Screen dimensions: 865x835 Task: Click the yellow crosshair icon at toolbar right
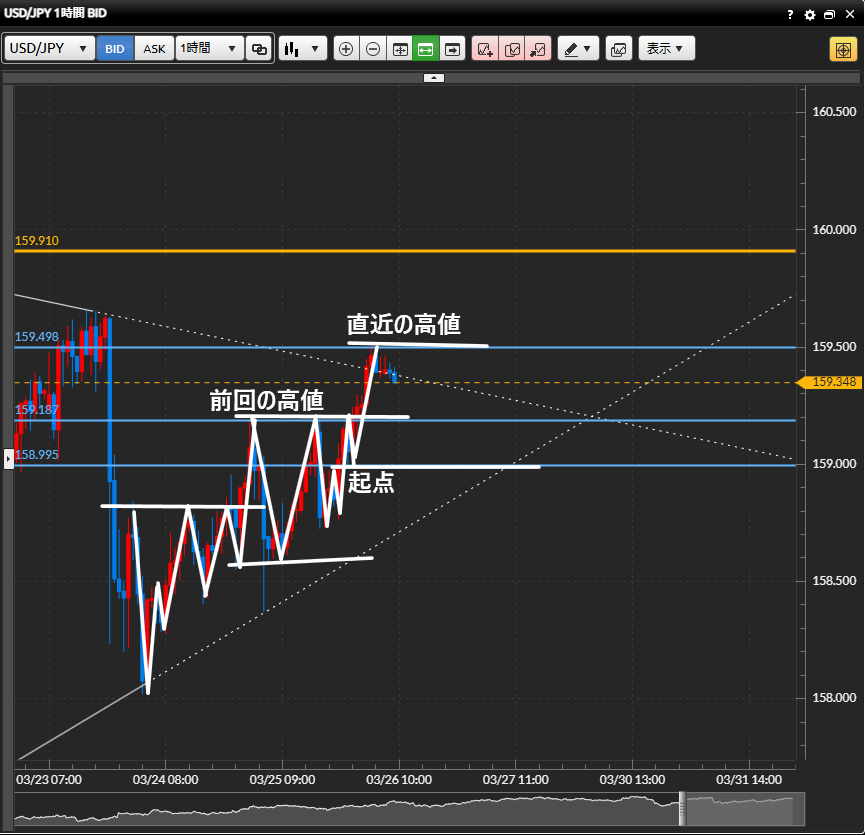tap(841, 49)
